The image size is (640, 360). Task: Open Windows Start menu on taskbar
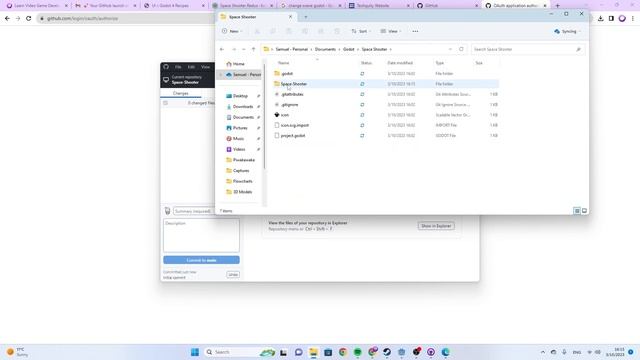195,352
